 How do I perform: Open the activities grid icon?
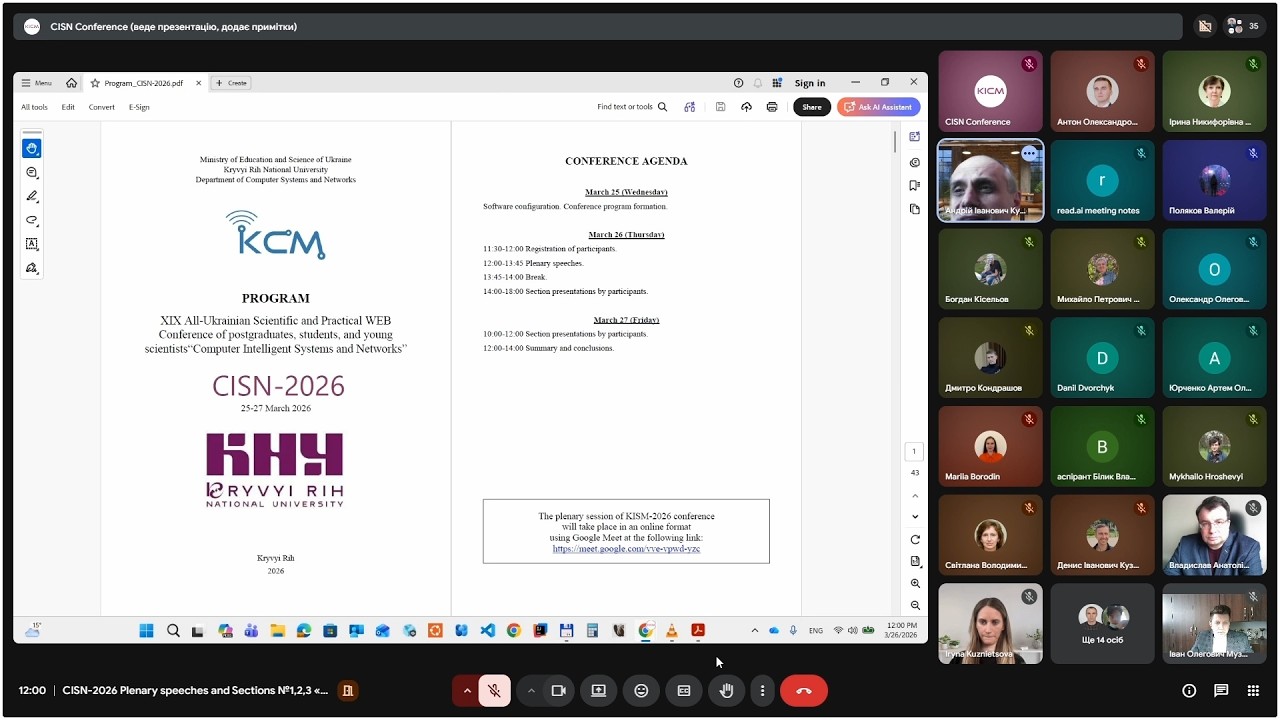tap(1253, 690)
